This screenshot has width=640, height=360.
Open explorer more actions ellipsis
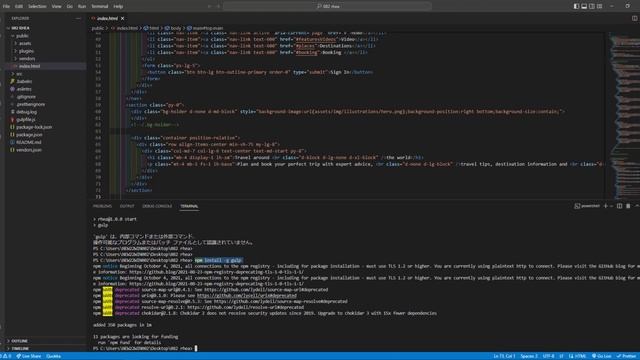point(78,18)
